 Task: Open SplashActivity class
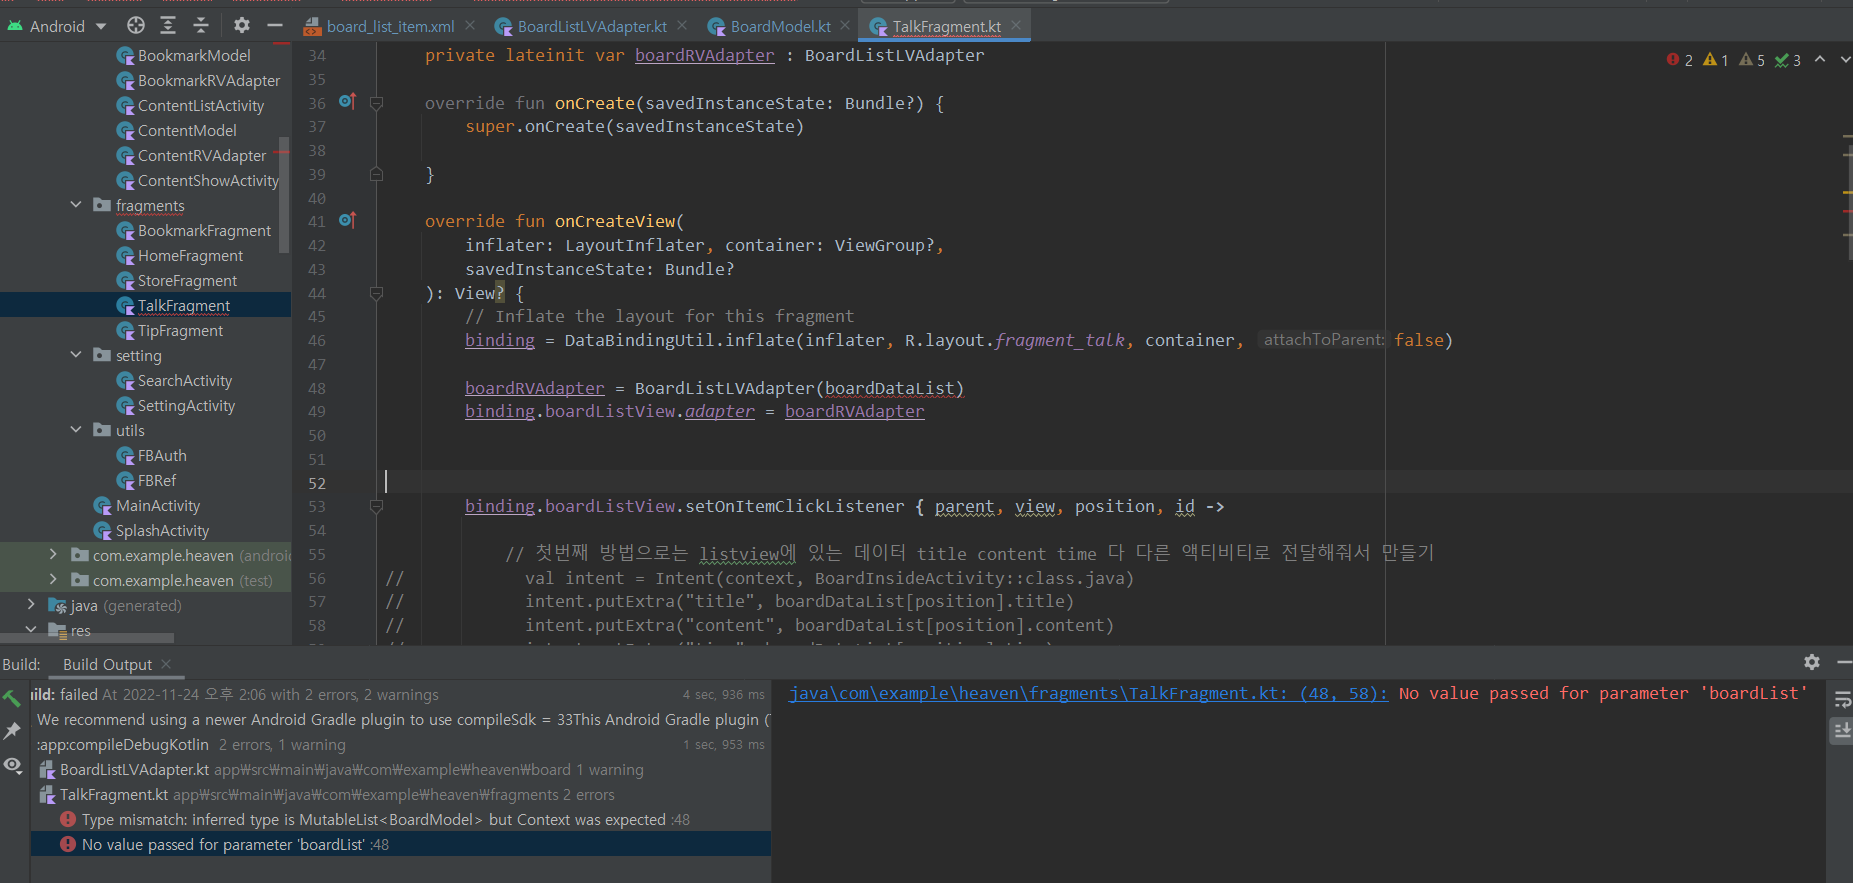pyautogui.click(x=162, y=530)
